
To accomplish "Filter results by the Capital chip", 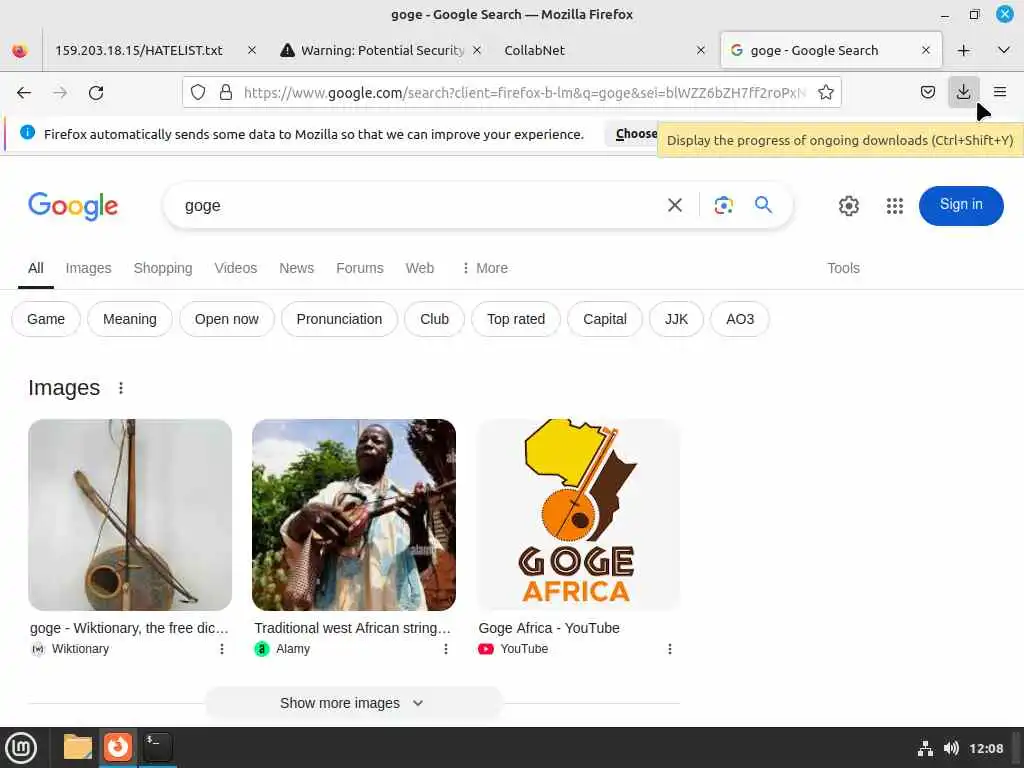I will point(605,319).
